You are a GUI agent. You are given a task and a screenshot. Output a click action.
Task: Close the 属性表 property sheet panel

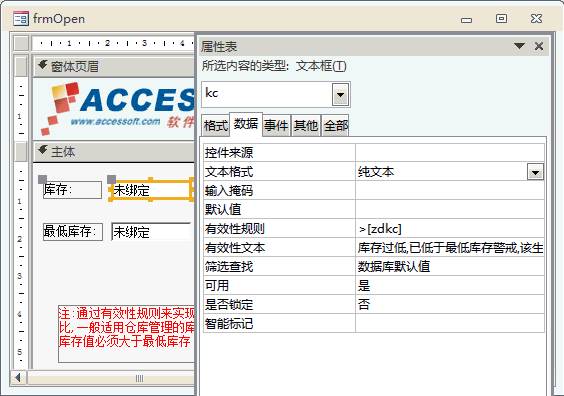(x=539, y=46)
